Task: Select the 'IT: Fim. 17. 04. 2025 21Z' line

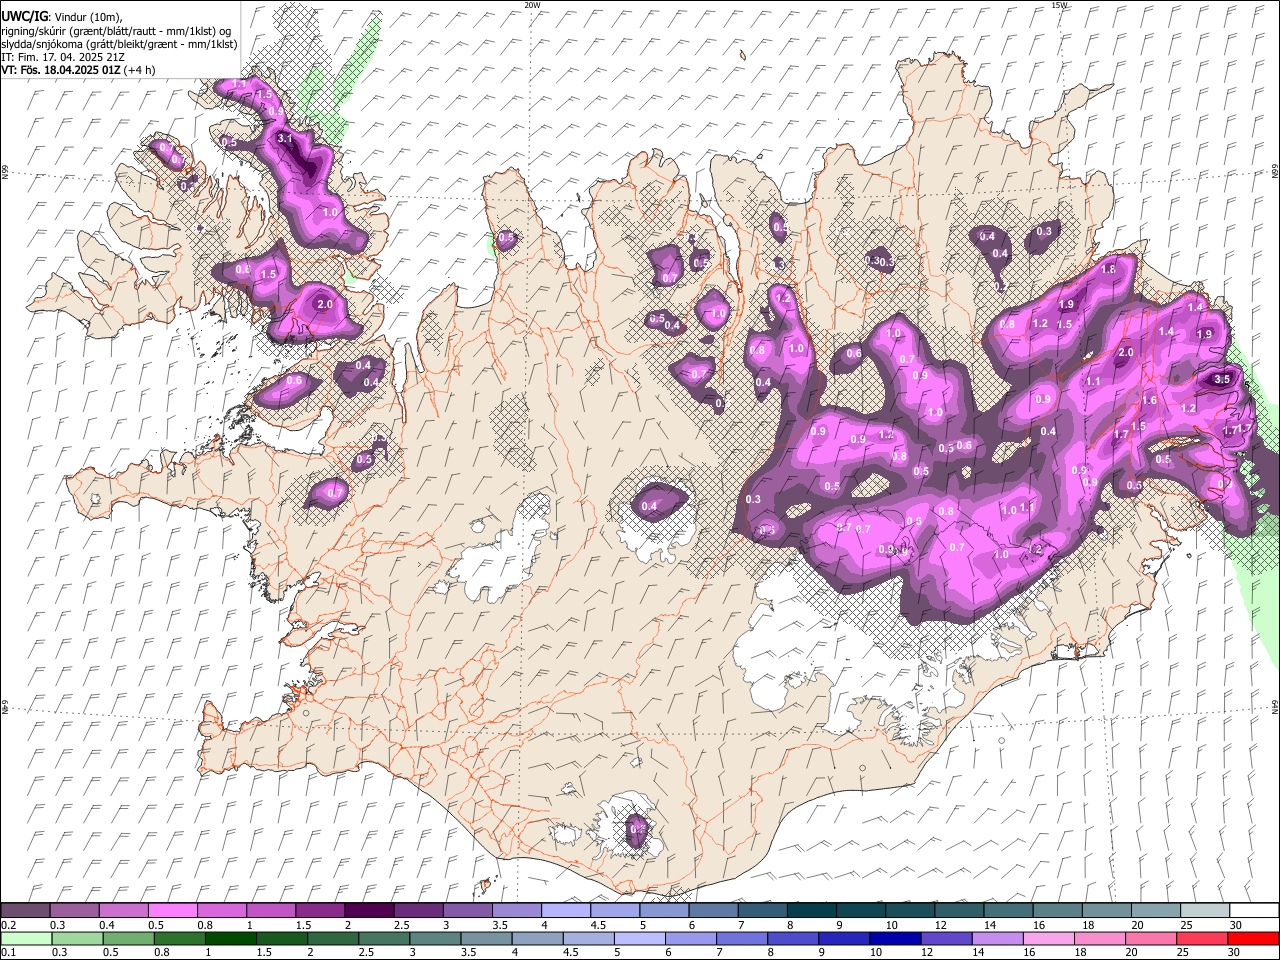Action: coord(63,57)
